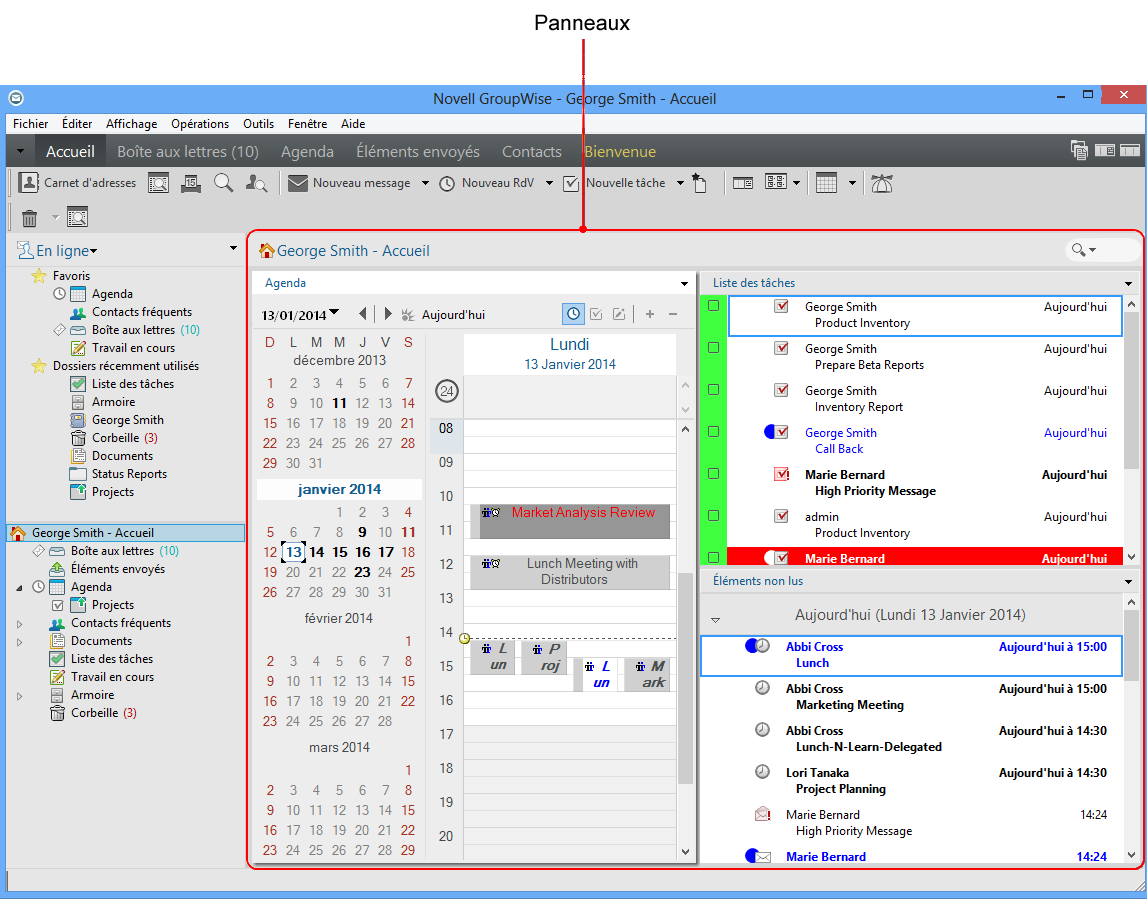The image size is (1147, 899).
Task: Open the Fichier menu
Action: tap(31, 124)
